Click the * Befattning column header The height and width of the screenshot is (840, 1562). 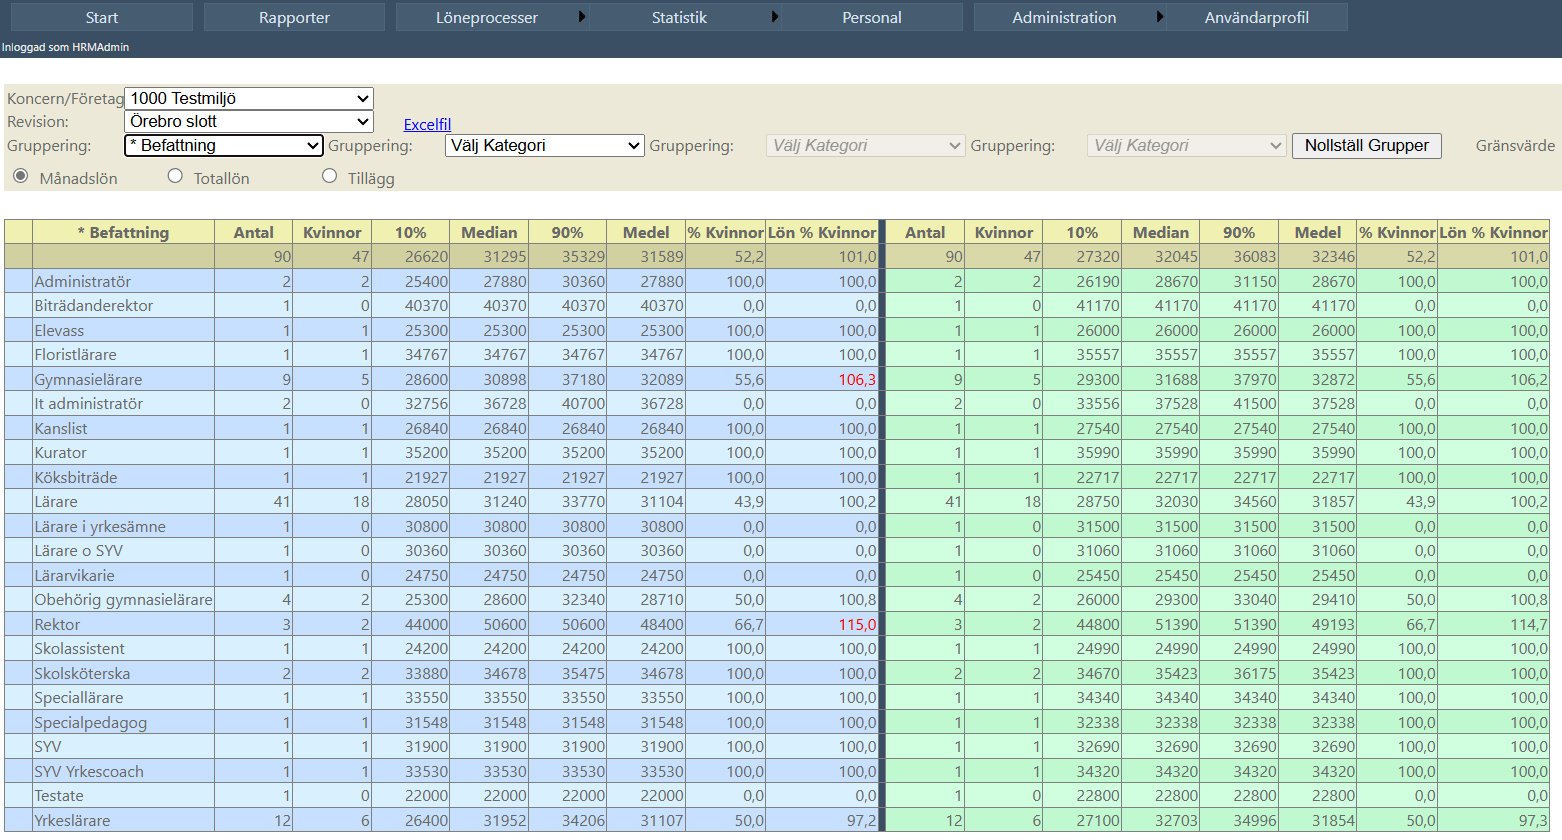124,232
